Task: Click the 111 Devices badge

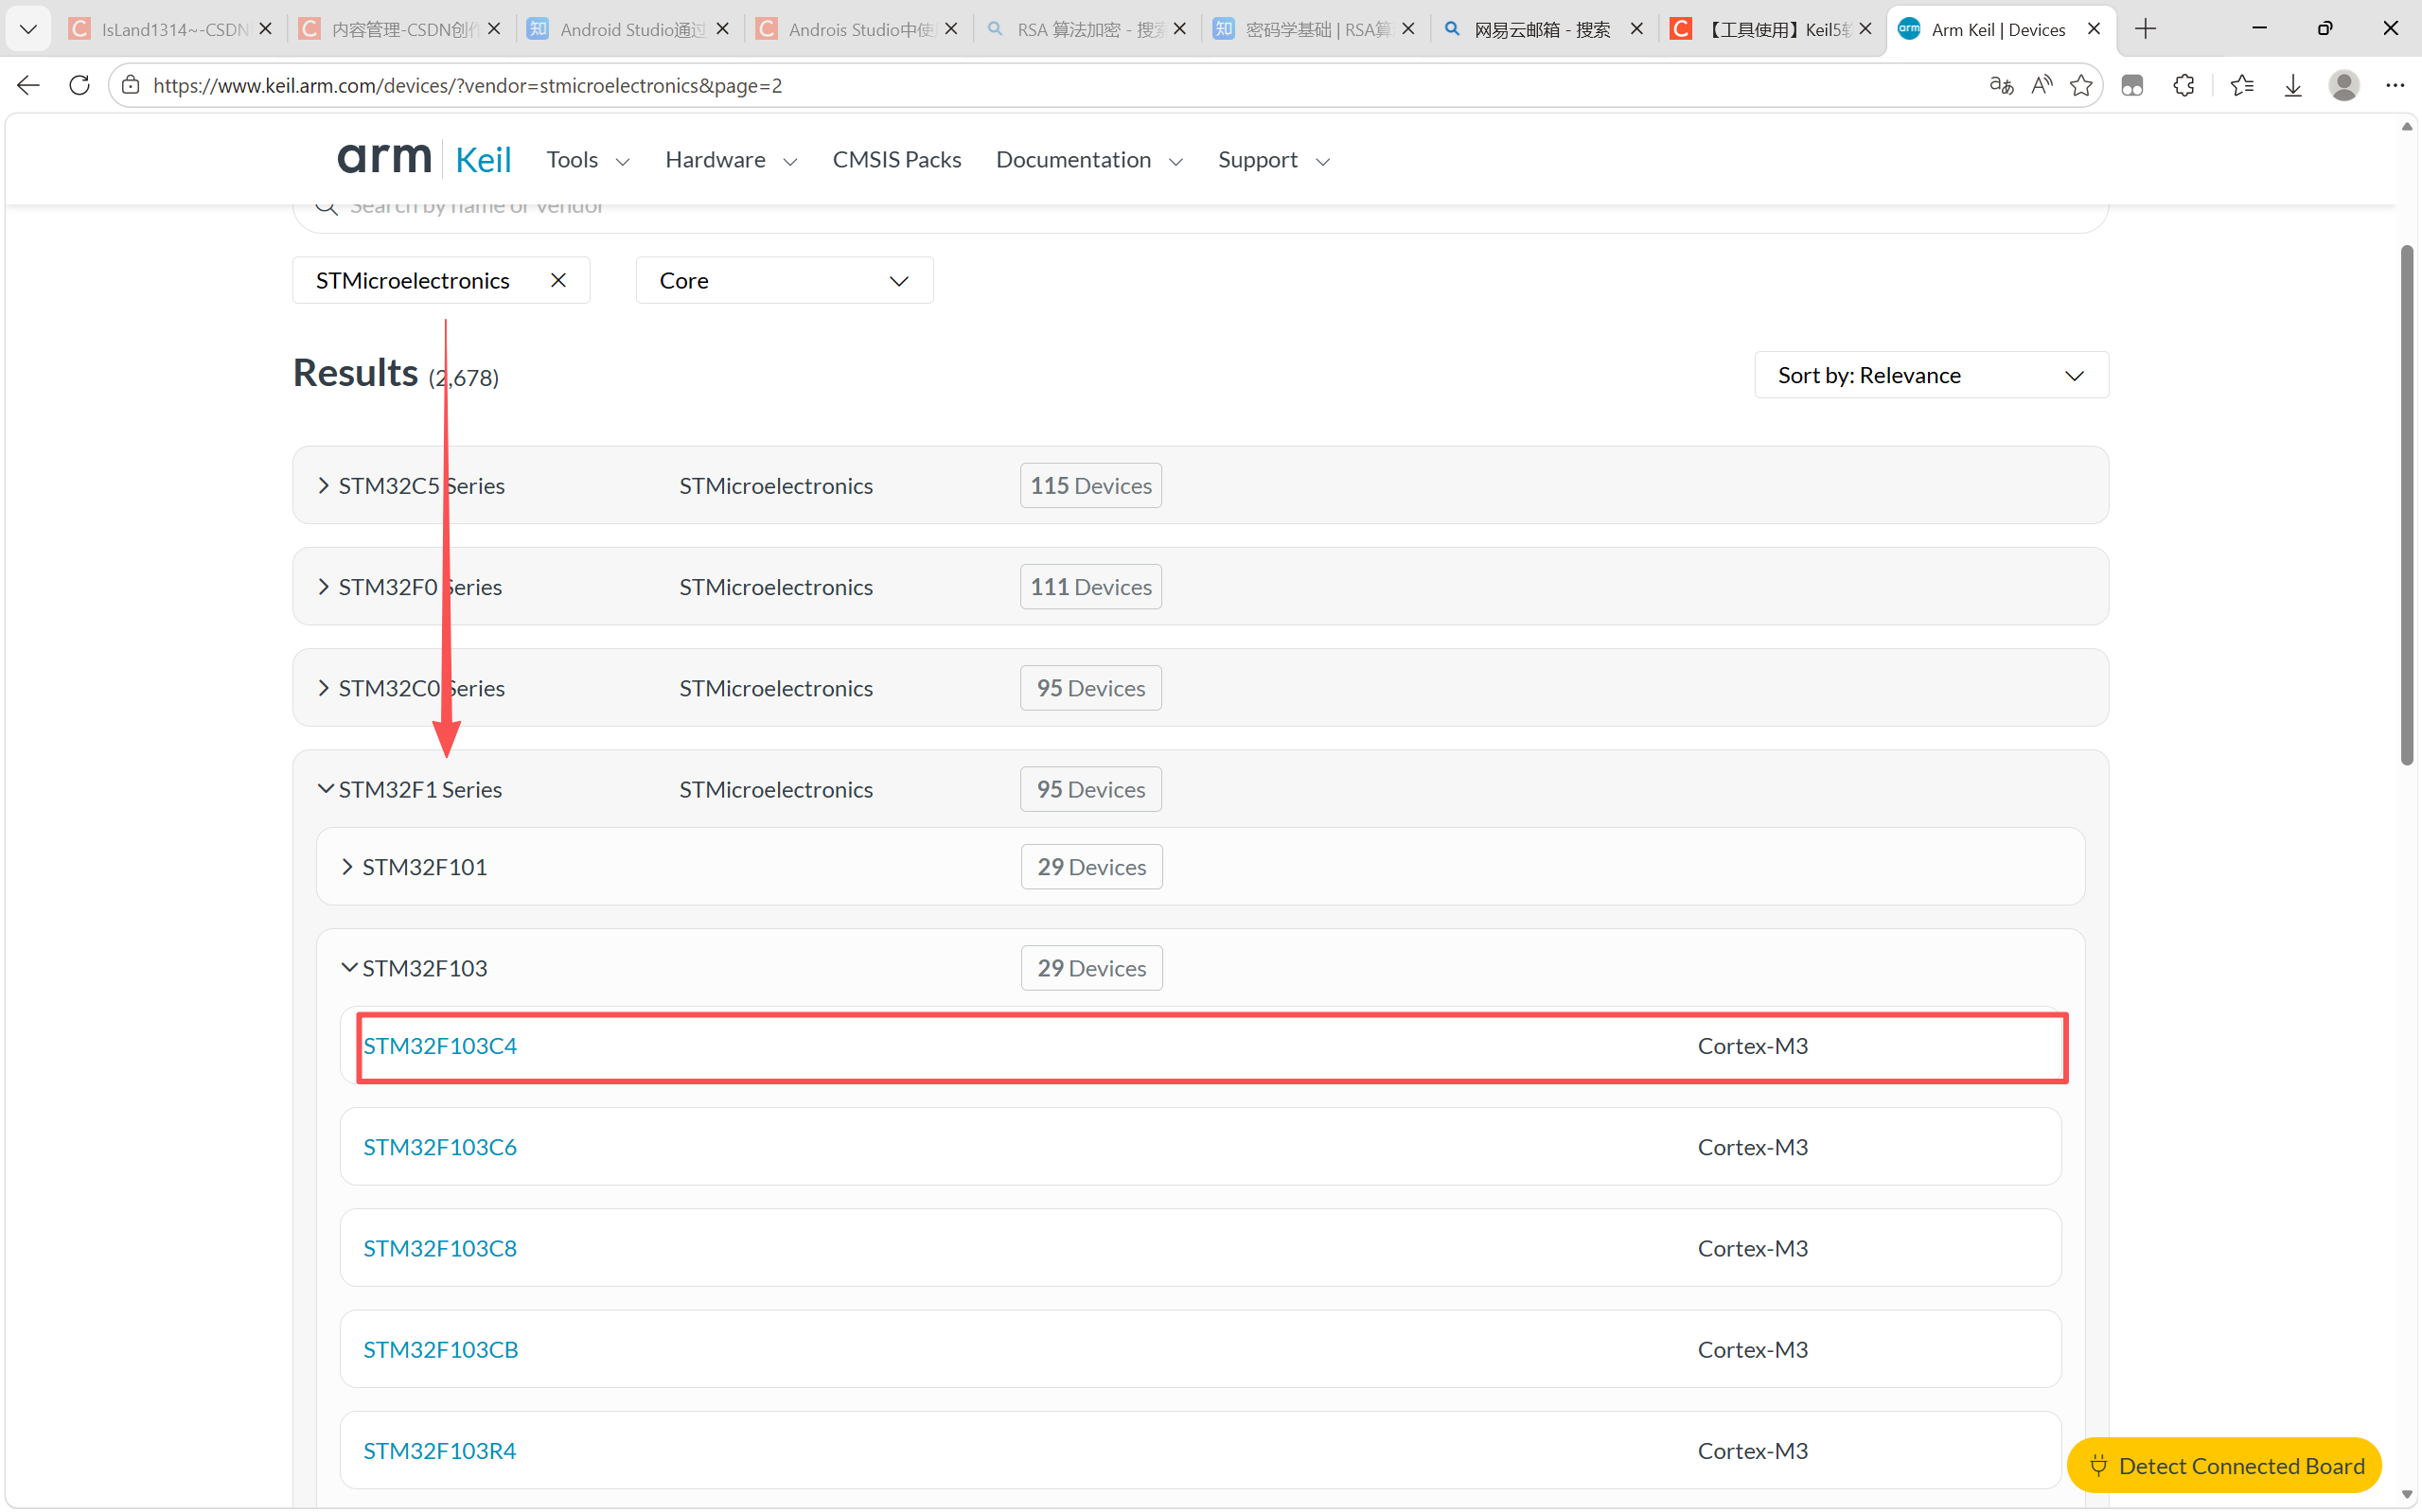Action: (1091, 587)
